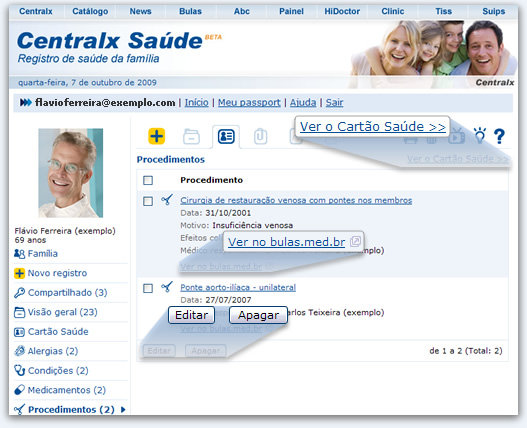Open News in top navigation
Viewport: 527px width, 428px height.
click(140, 11)
